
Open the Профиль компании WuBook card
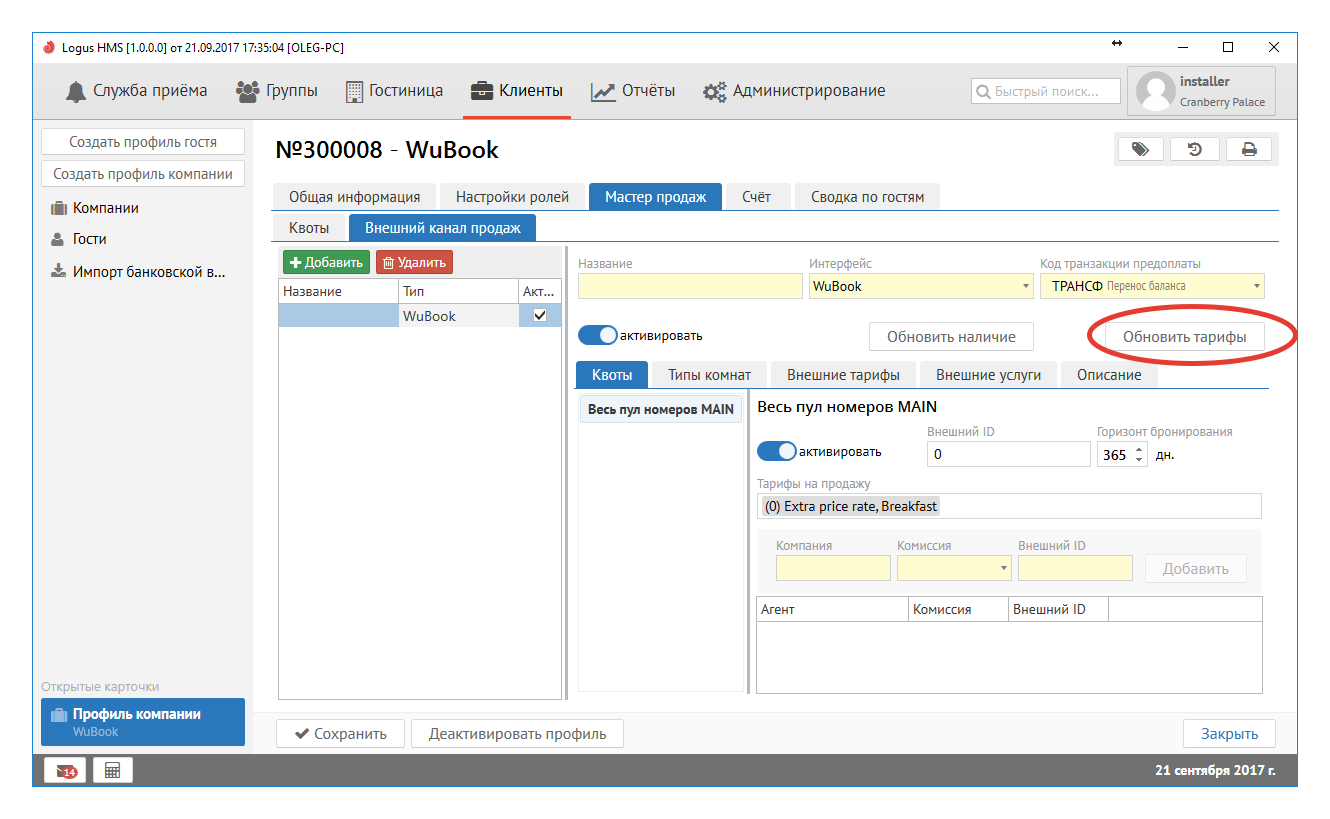click(143, 722)
